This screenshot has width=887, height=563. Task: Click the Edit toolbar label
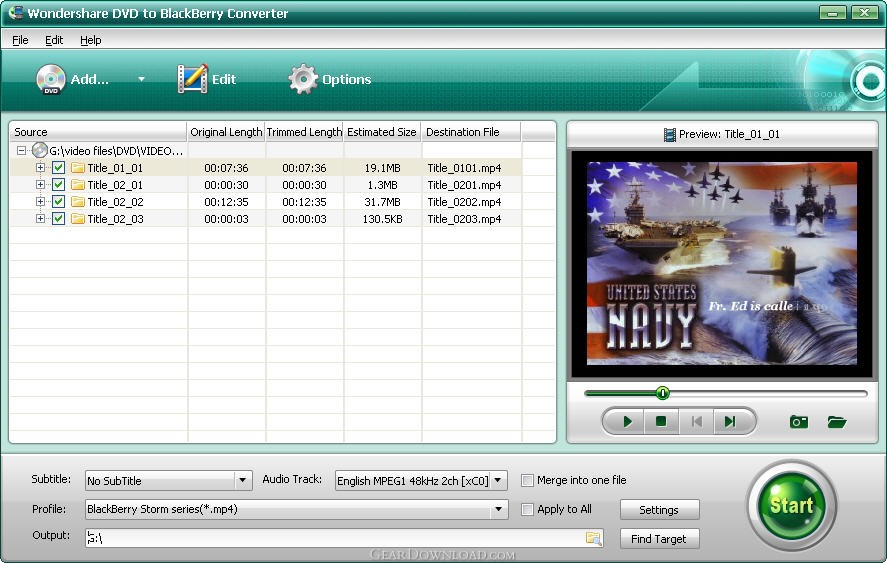coord(224,79)
